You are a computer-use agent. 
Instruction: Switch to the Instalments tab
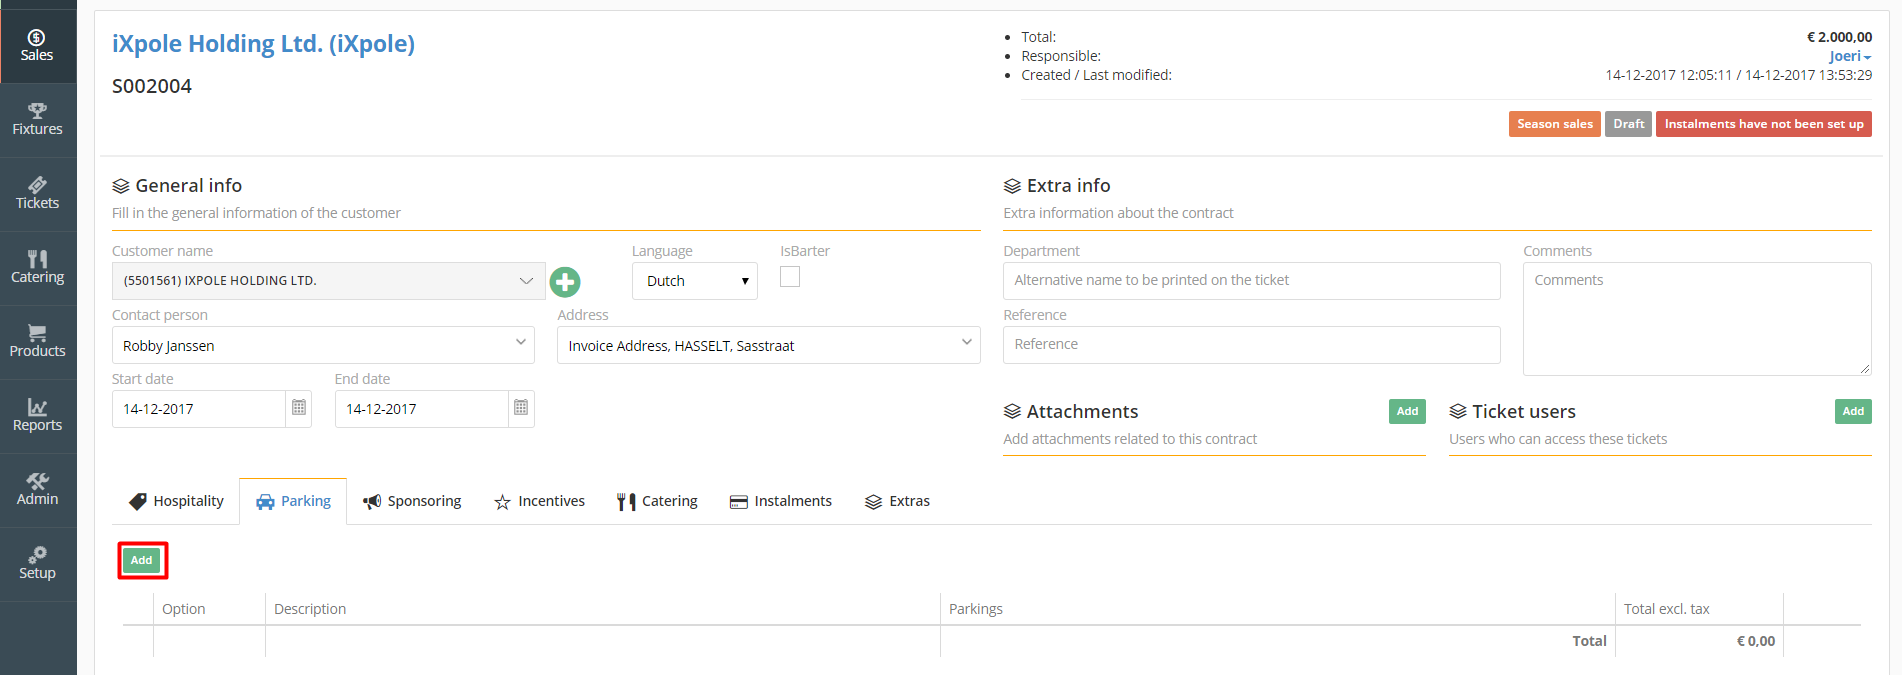[x=780, y=501]
